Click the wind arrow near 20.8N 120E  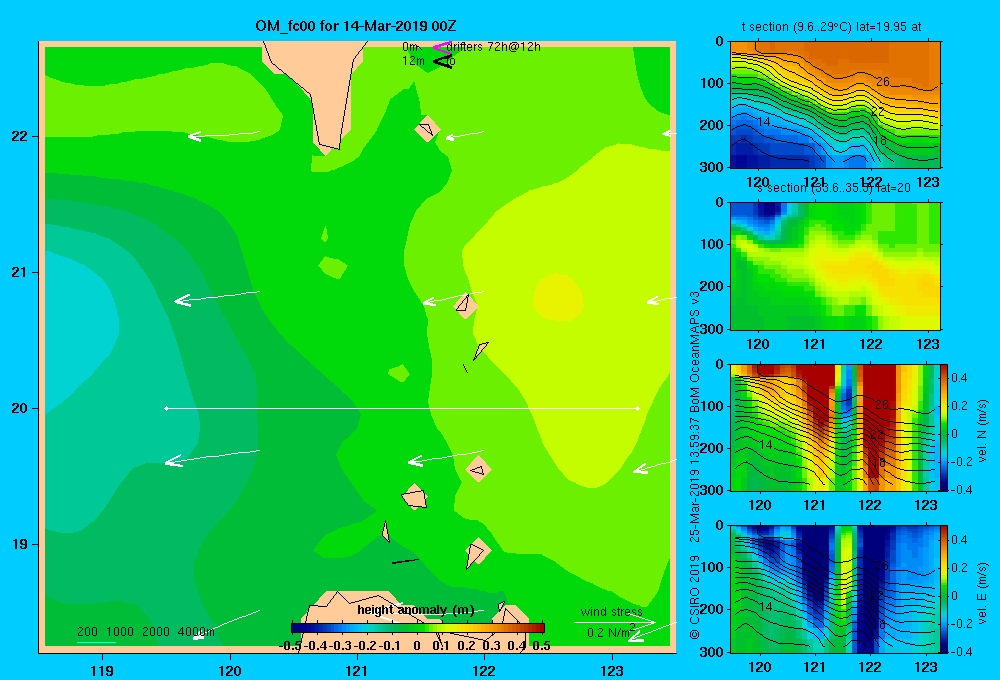click(x=217, y=297)
